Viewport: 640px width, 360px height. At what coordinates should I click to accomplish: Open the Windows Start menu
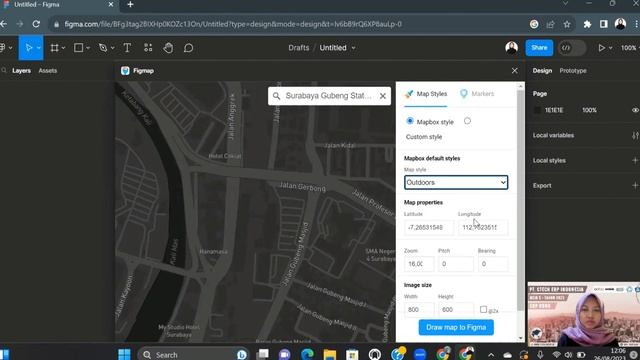click(124, 354)
